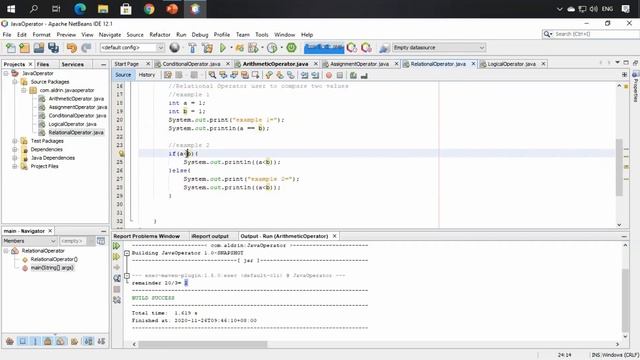The height and width of the screenshot is (360, 640).
Task: Expand the Project Files node
Action: (15, 167)
